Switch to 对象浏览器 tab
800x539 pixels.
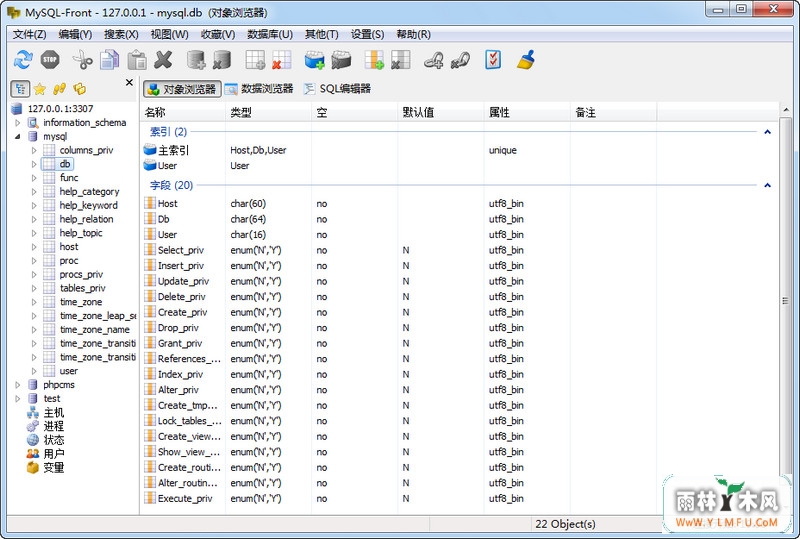pos(182,89)
